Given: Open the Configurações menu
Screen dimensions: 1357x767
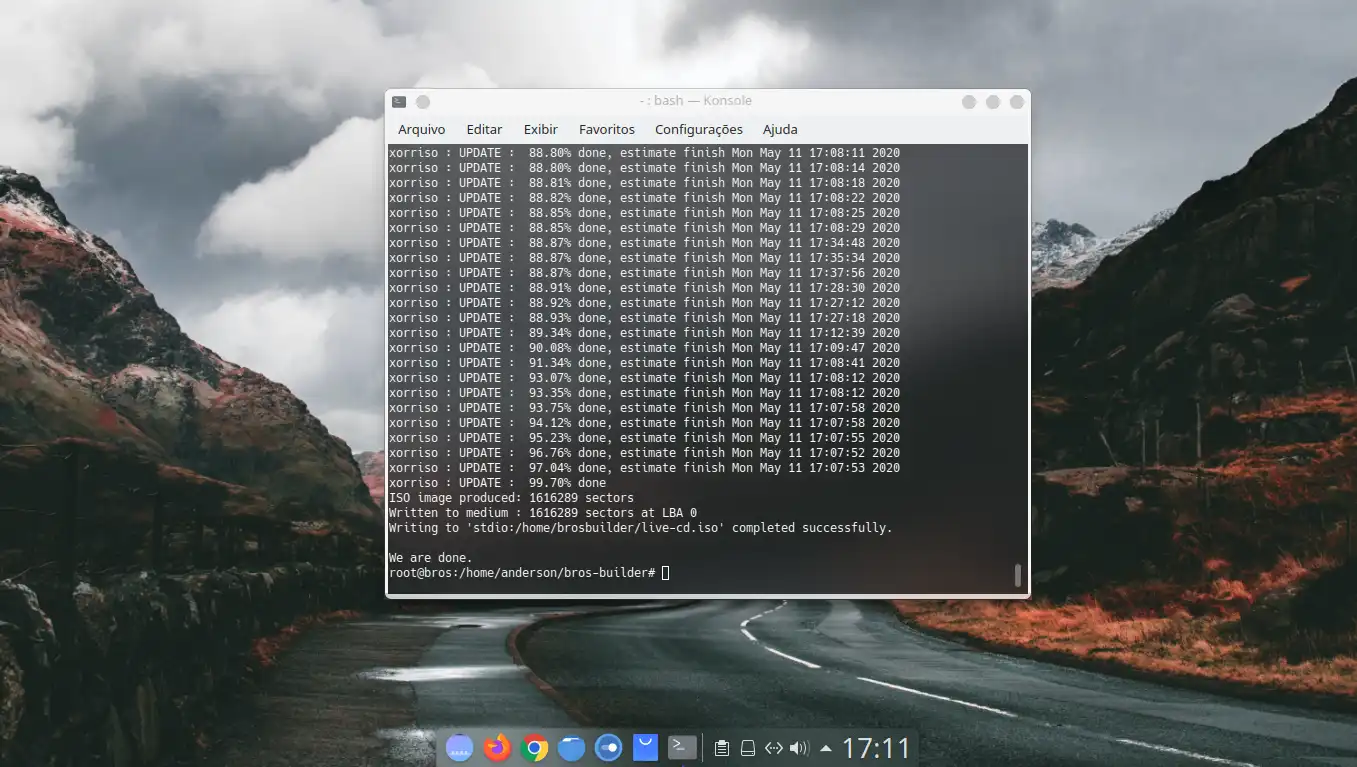Looking at the screenshot, I should tap(699, 129).
